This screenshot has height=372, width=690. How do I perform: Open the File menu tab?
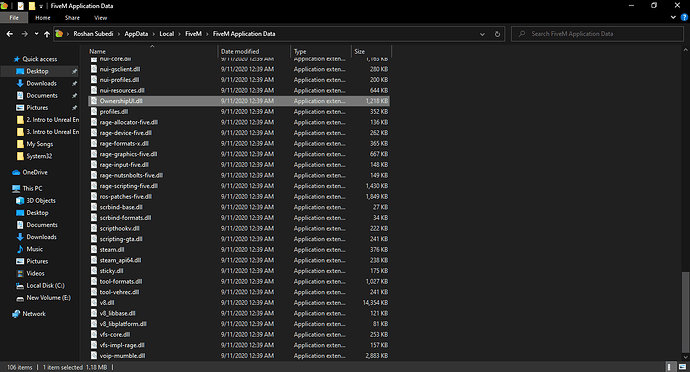pos(14,18)
